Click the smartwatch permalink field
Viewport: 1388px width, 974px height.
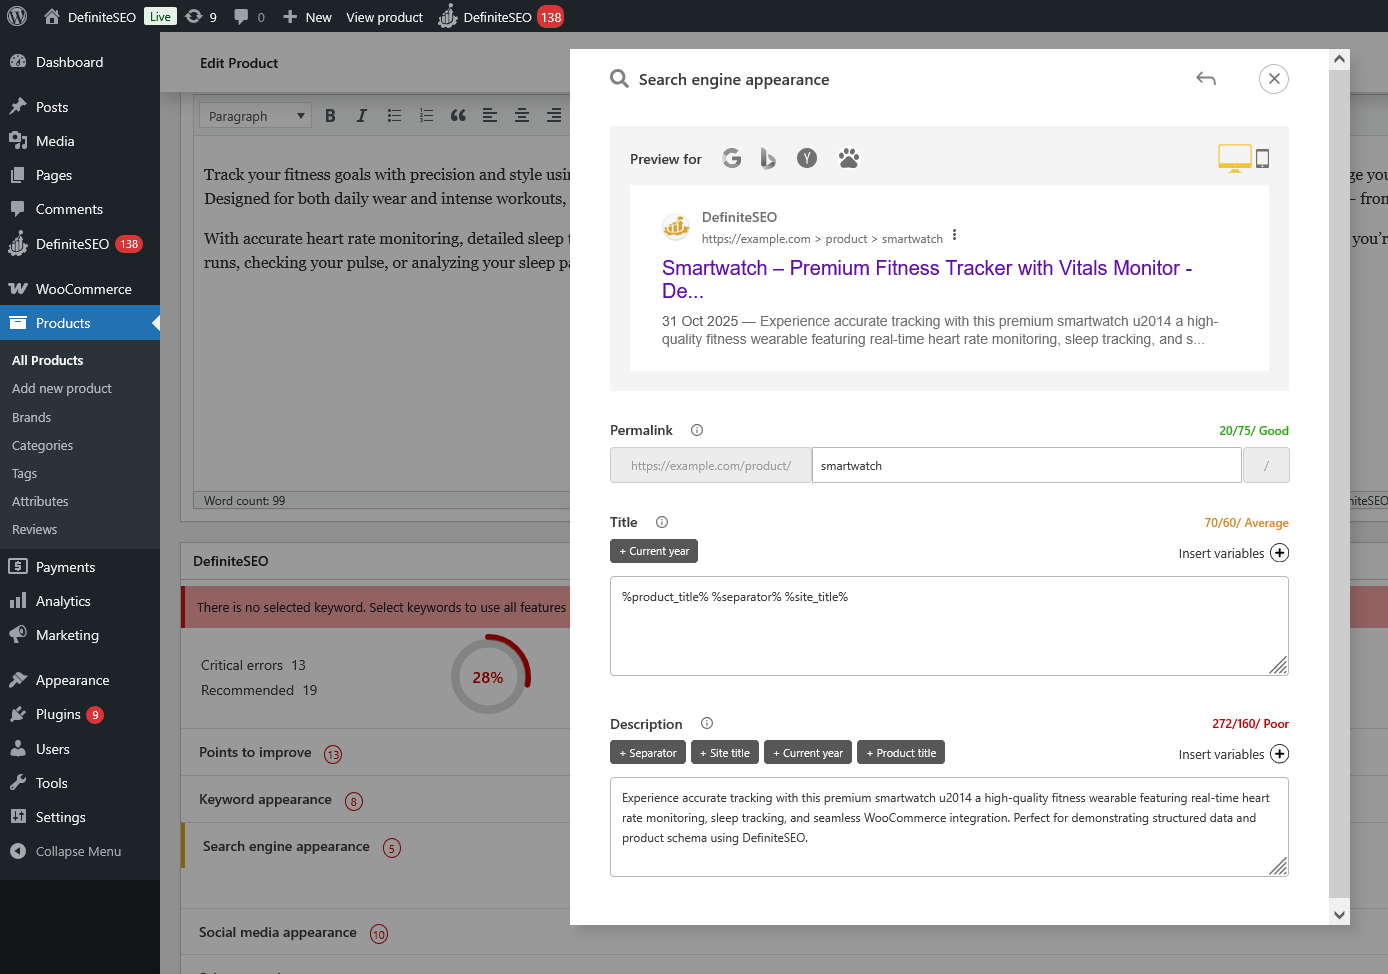coord(1026,465)
